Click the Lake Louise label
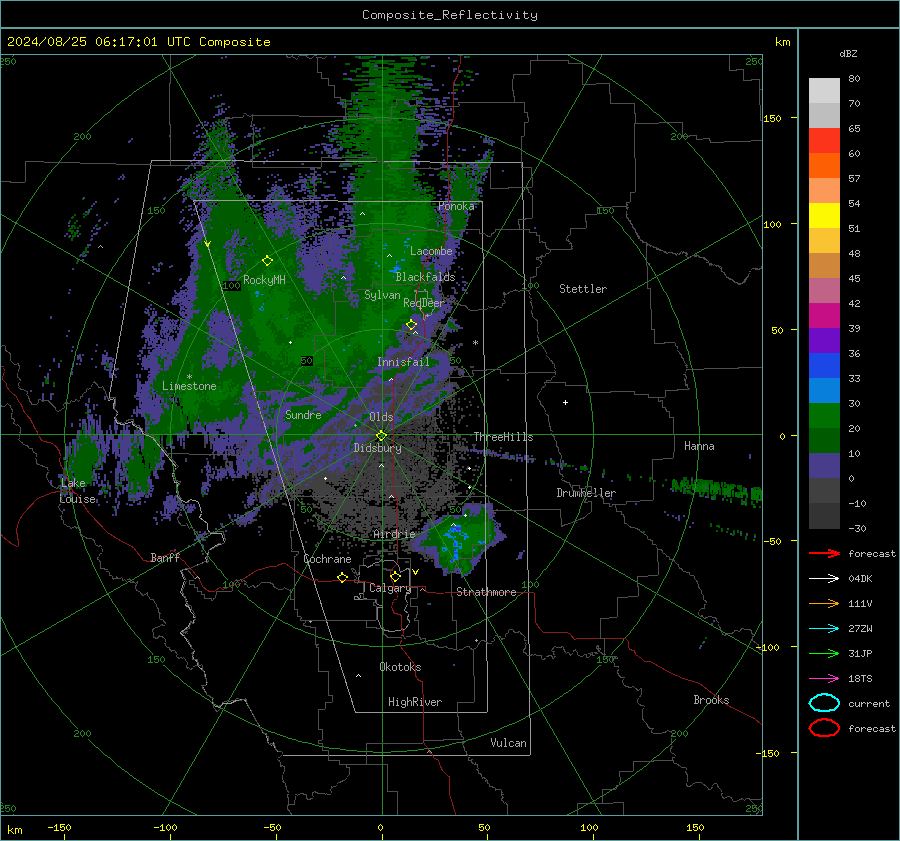The width and height of the screenshot is (900, 841). coord(78,491)
